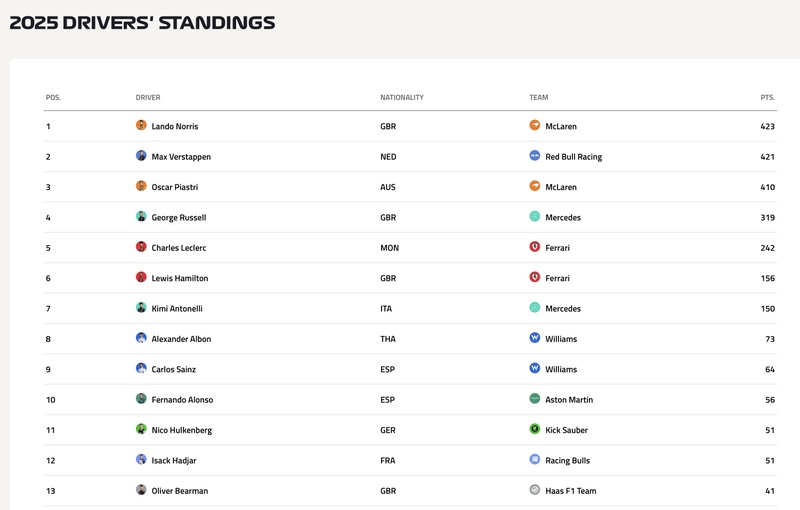Open the McLaren team link for Norris

click(561, 127)
